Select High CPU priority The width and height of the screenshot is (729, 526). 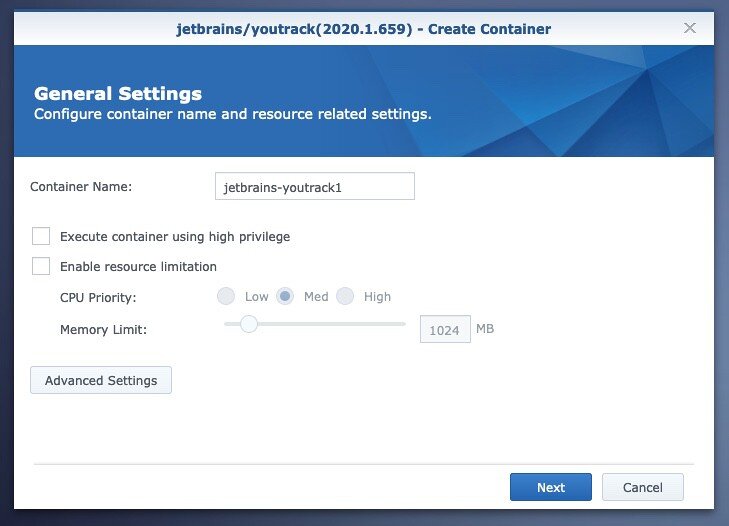point(345,296)
